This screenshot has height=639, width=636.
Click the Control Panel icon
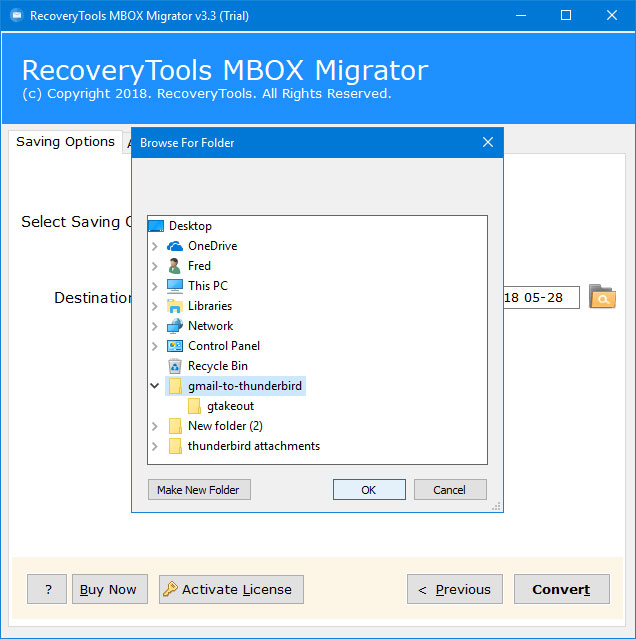(175, 346)
